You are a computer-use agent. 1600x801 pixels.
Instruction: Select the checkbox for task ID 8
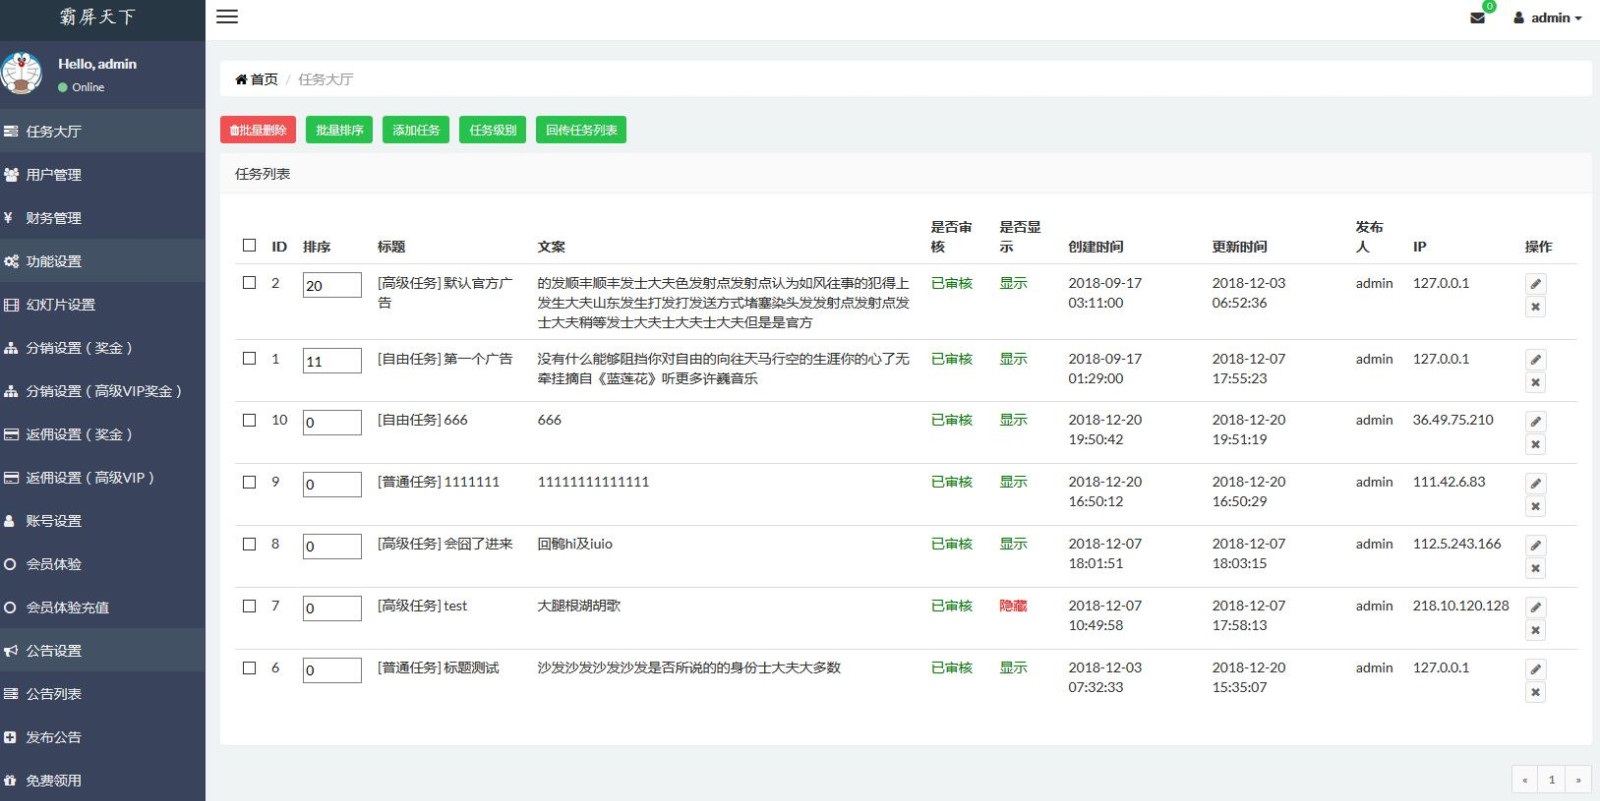point(249,544)
